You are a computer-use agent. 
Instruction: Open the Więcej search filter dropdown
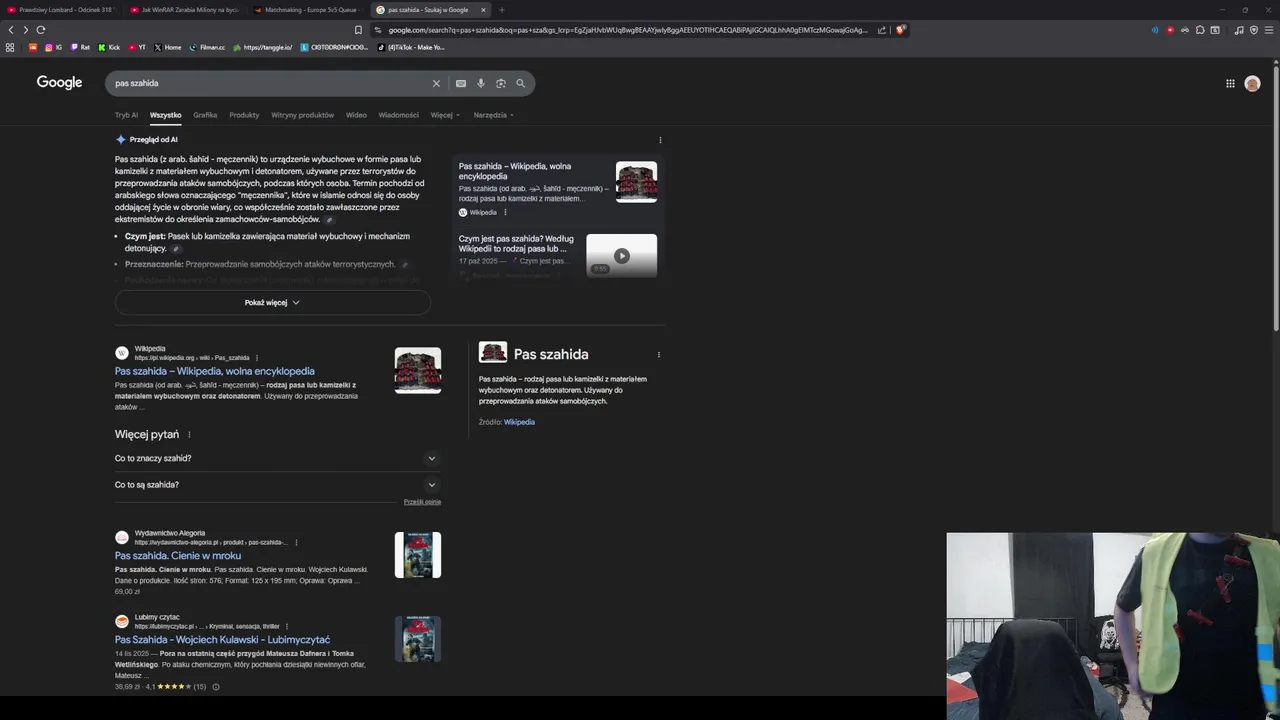click(446, 115)
